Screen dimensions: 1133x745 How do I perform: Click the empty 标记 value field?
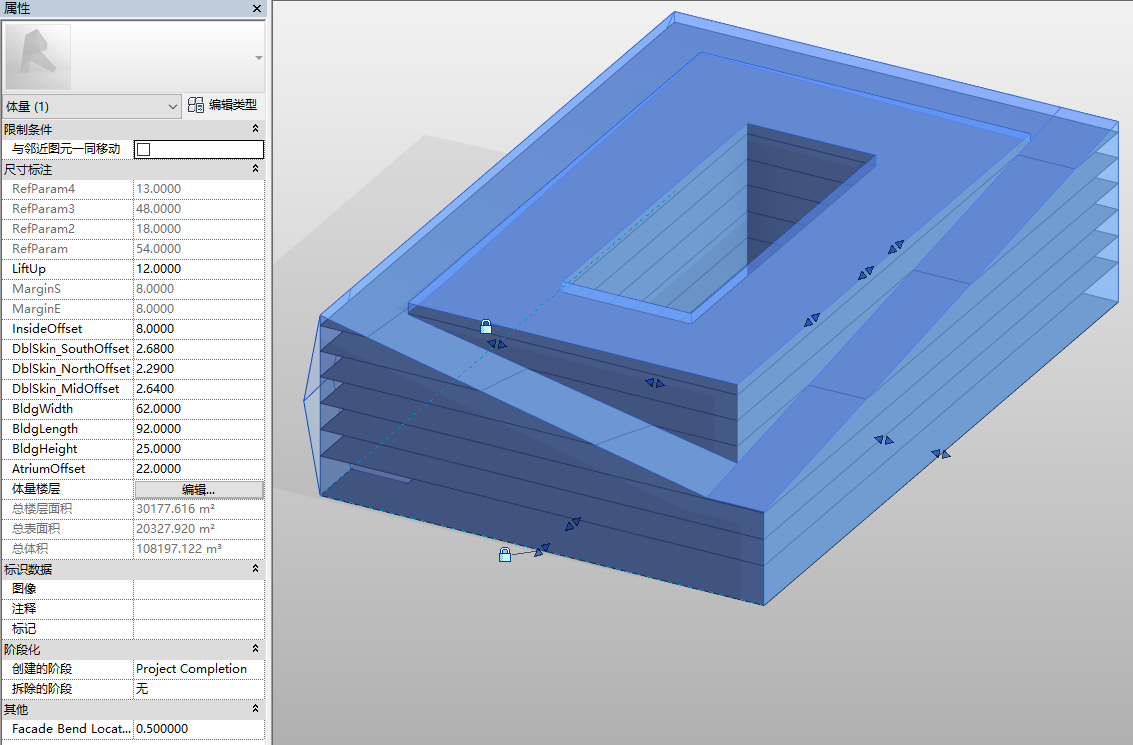[199, 629]
